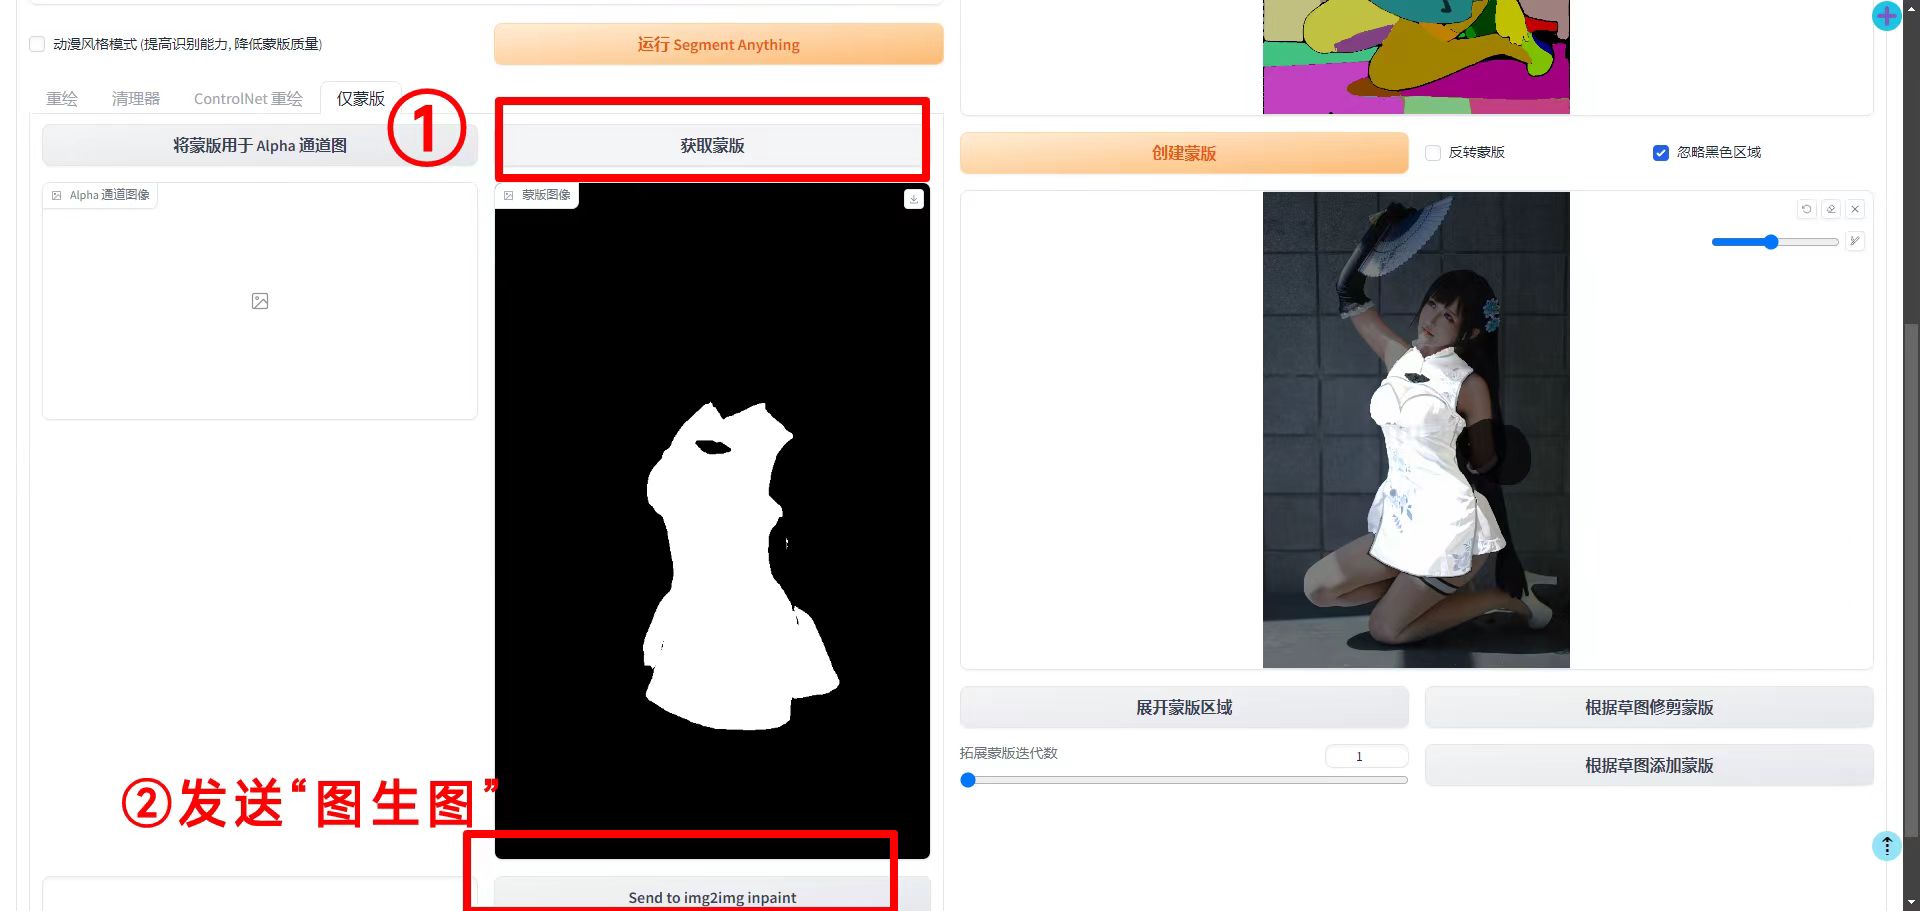Click the blue plus icon at top right

(x=1886, y=16)
